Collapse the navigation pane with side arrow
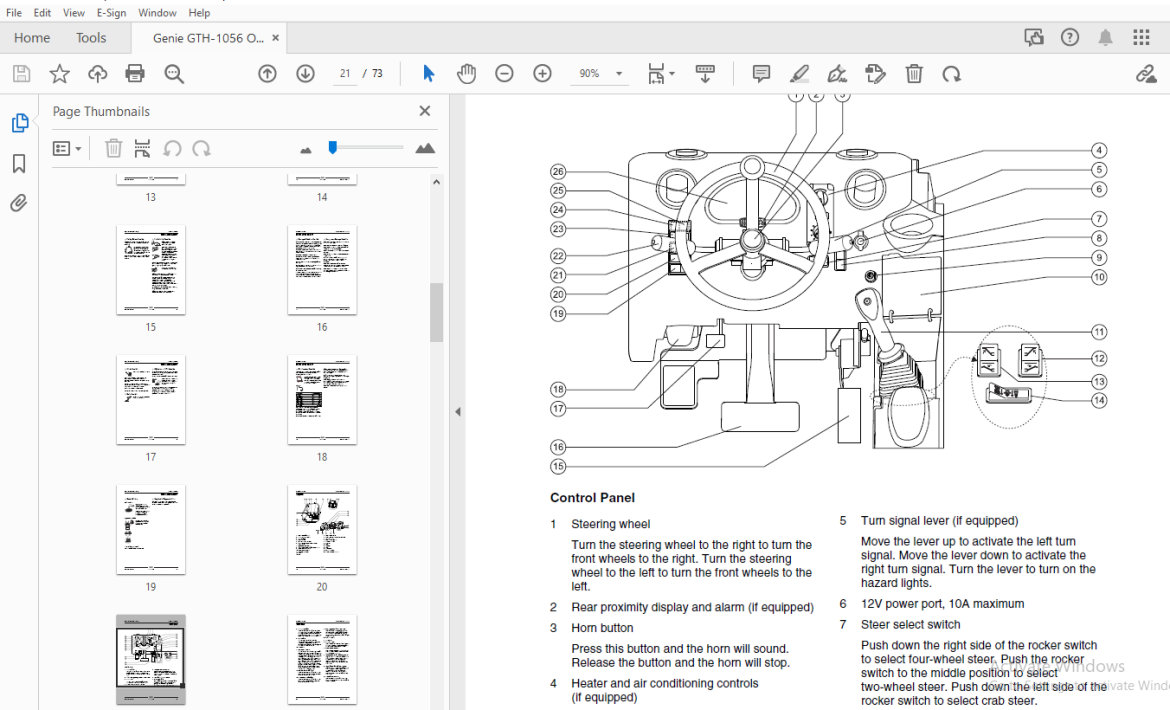 point(457,411)
